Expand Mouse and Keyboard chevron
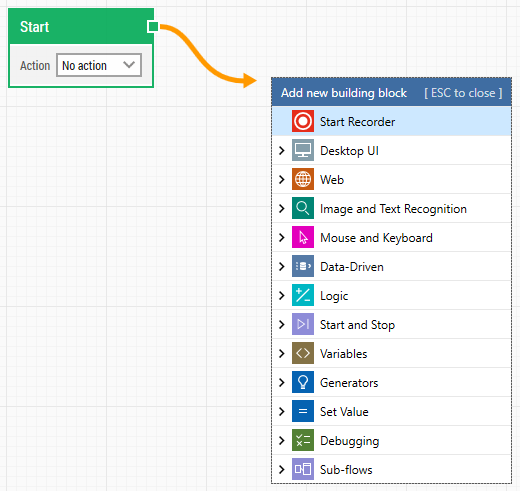520x491 pixels. [282, 237]
